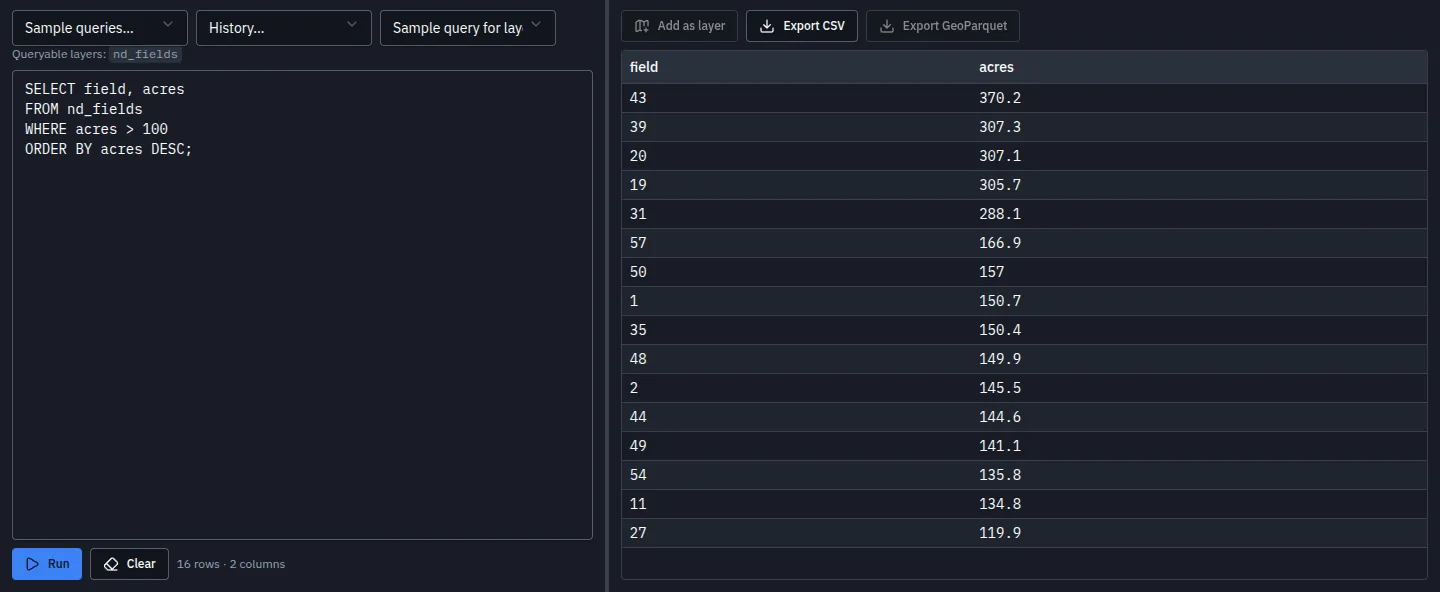Image resolution: width=1440 pixels, height=592 pixels.
Task: Click the FROM nd_fields query line
Action: click(84, 109)
